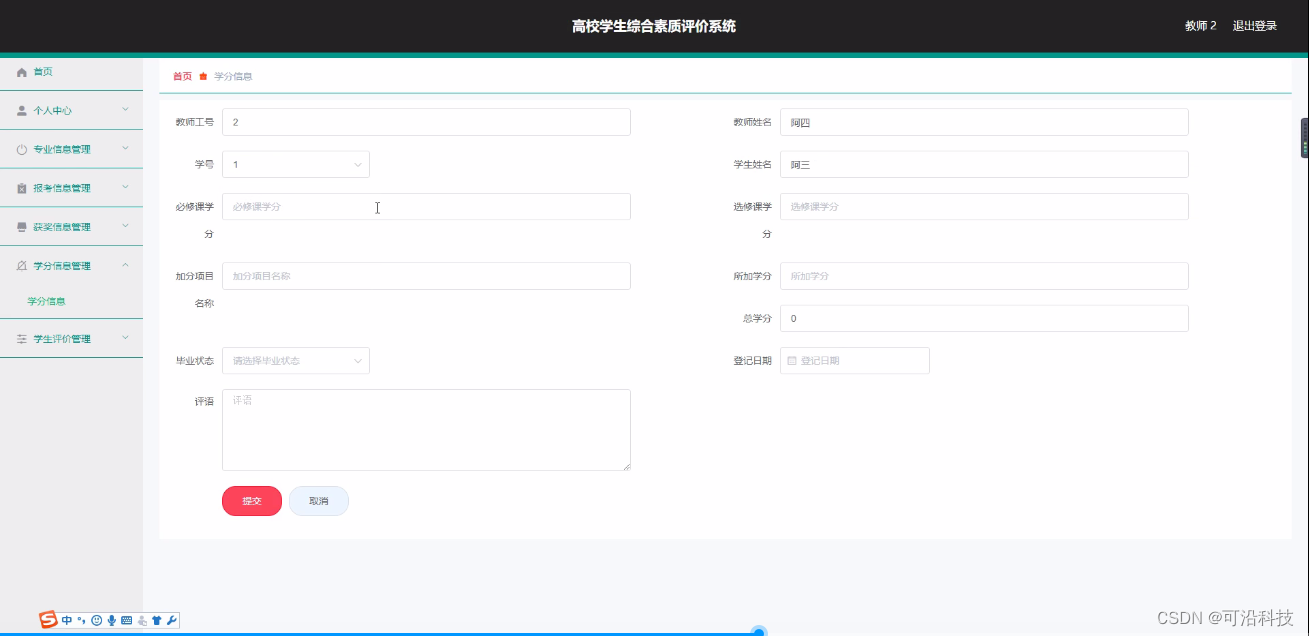Click the 个人中心 person icon
The width and height of the screenshot is (1309, 636).
tap(20, 110)
